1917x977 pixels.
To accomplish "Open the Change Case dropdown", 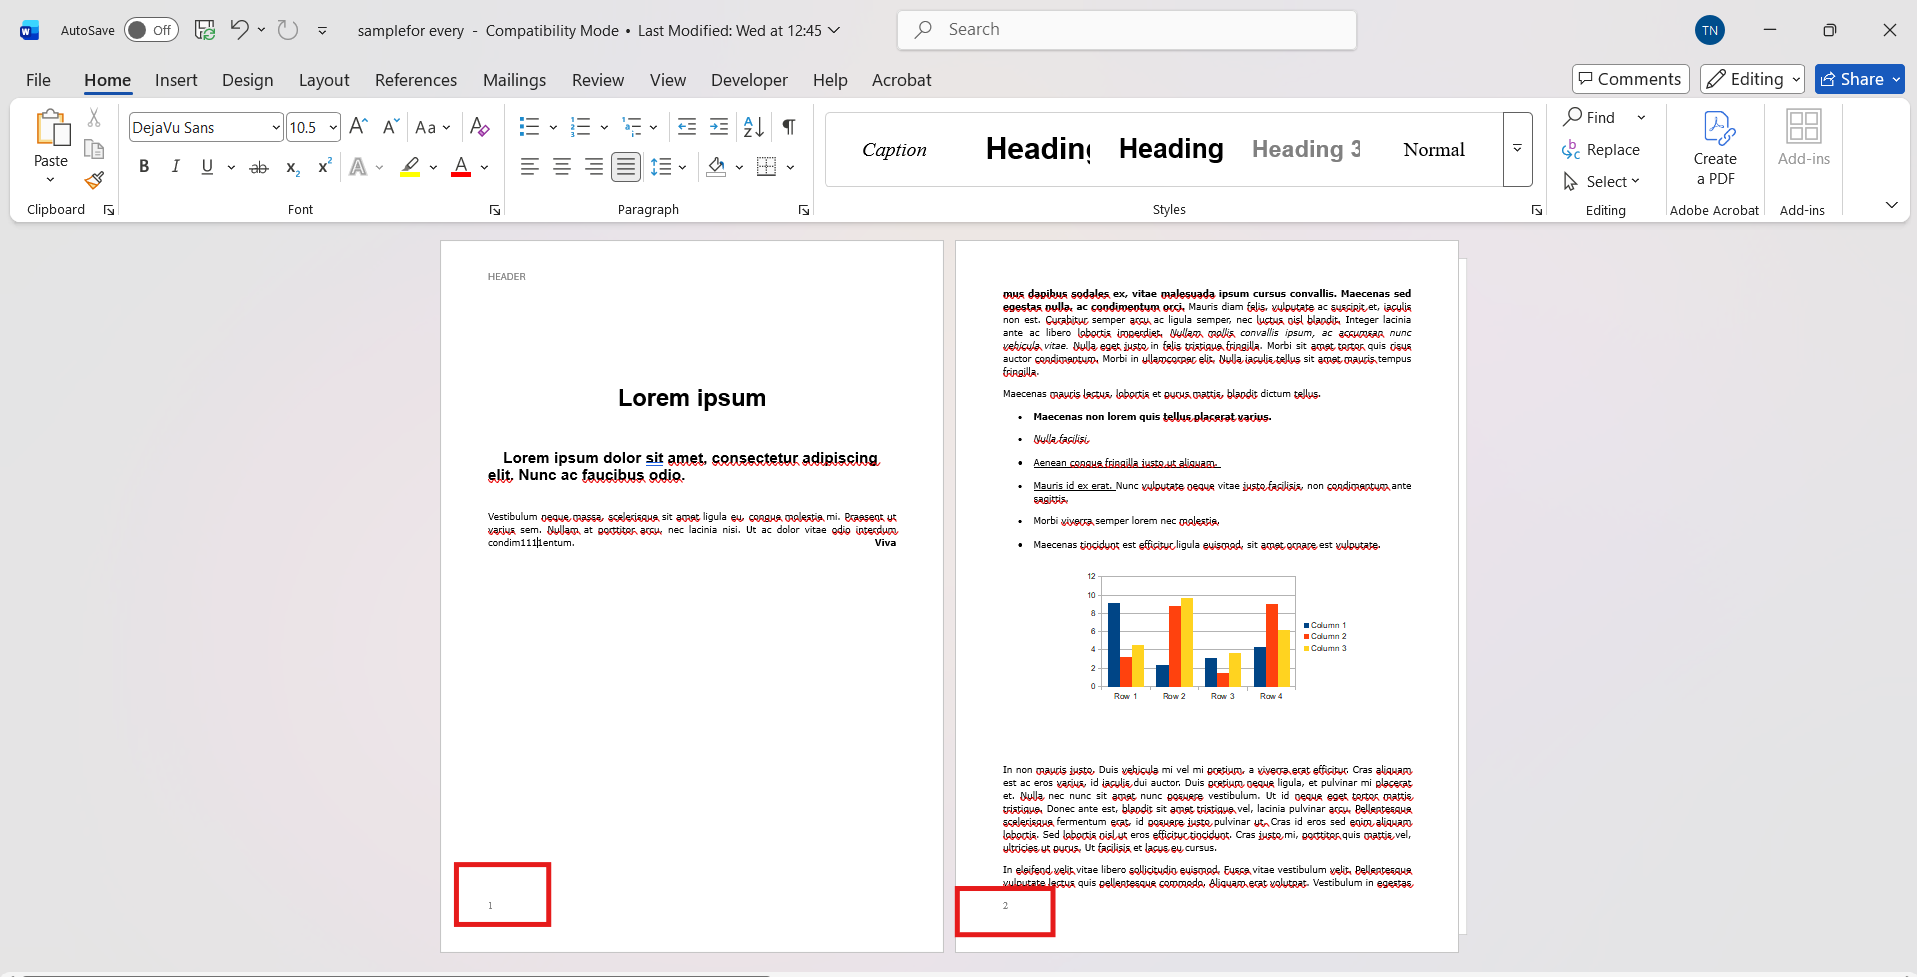I will point(433,127).
